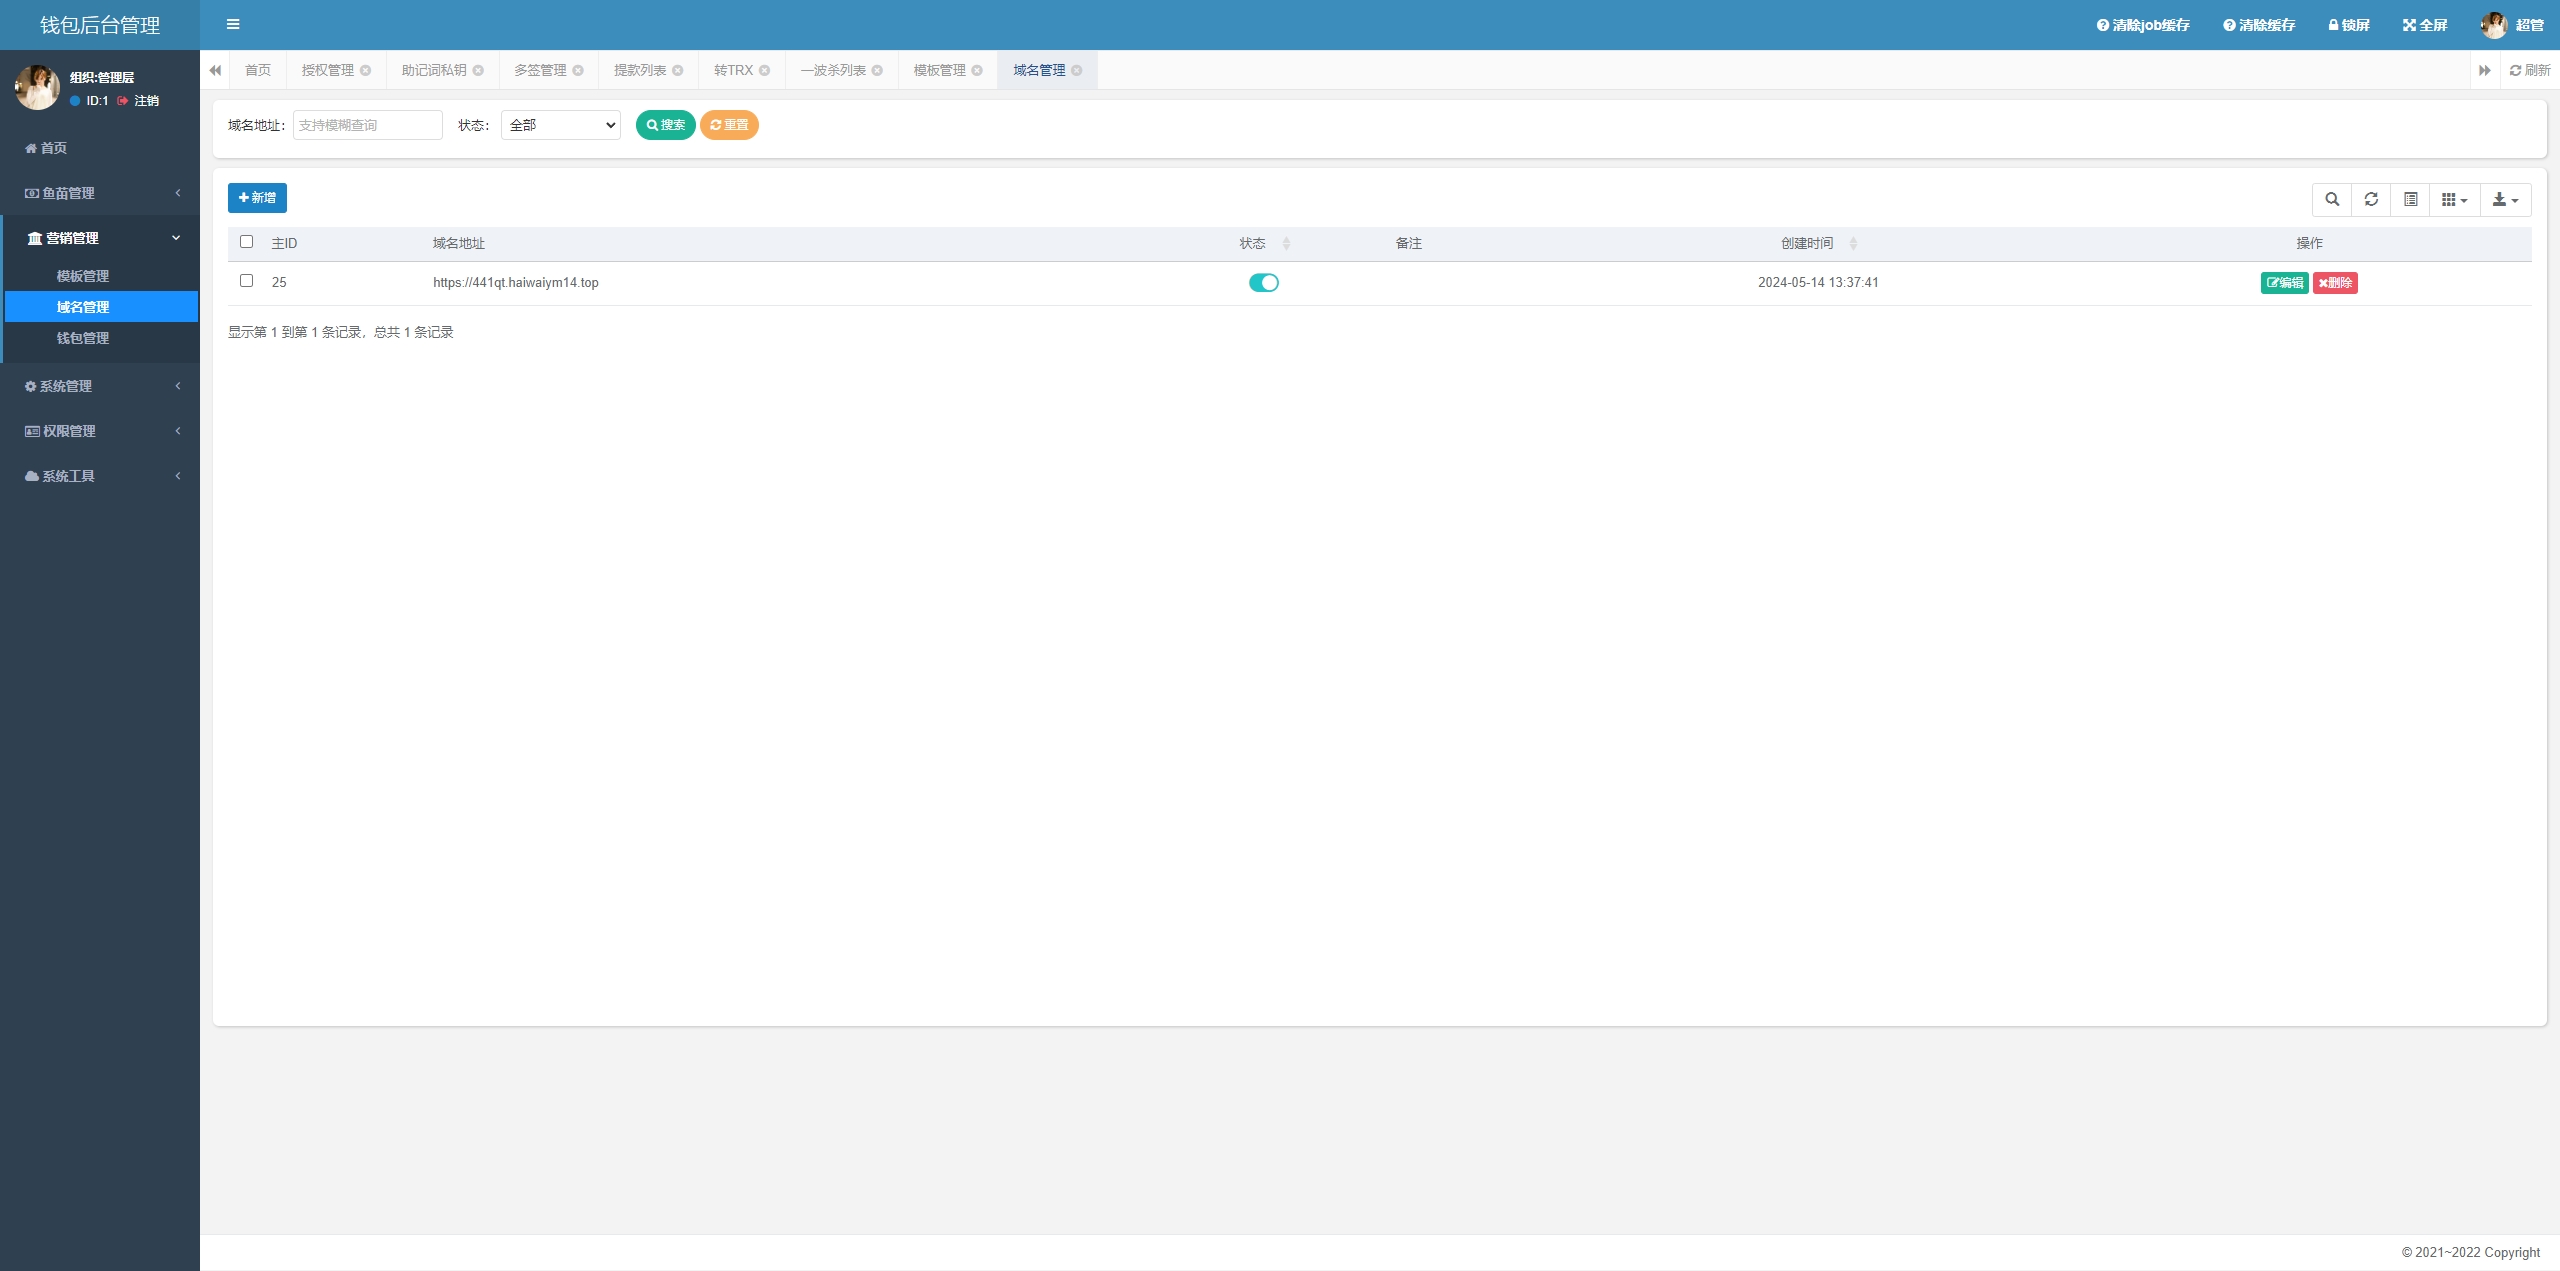Click the hamburger sidebar toggle icon
2560x1271 pixels.
(x=233, y=25)
